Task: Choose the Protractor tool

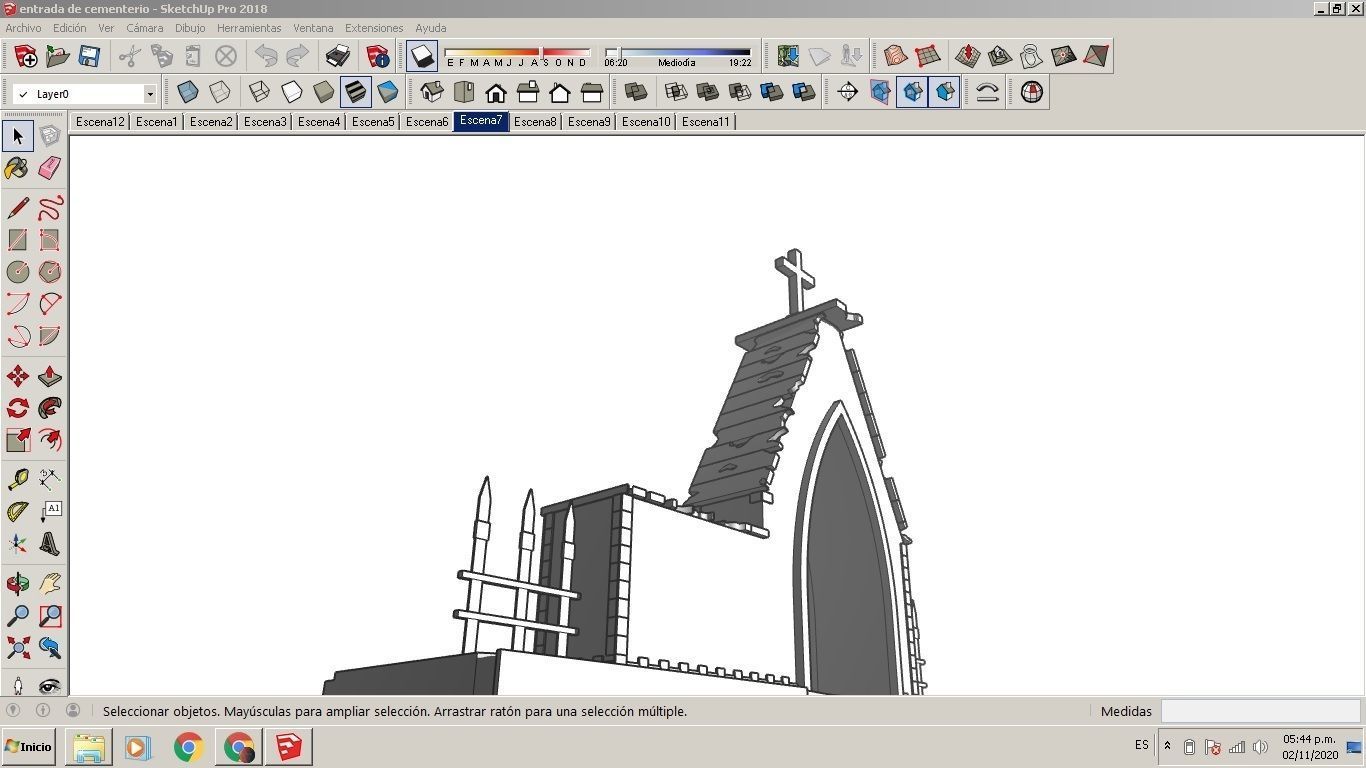Action: 18,512
